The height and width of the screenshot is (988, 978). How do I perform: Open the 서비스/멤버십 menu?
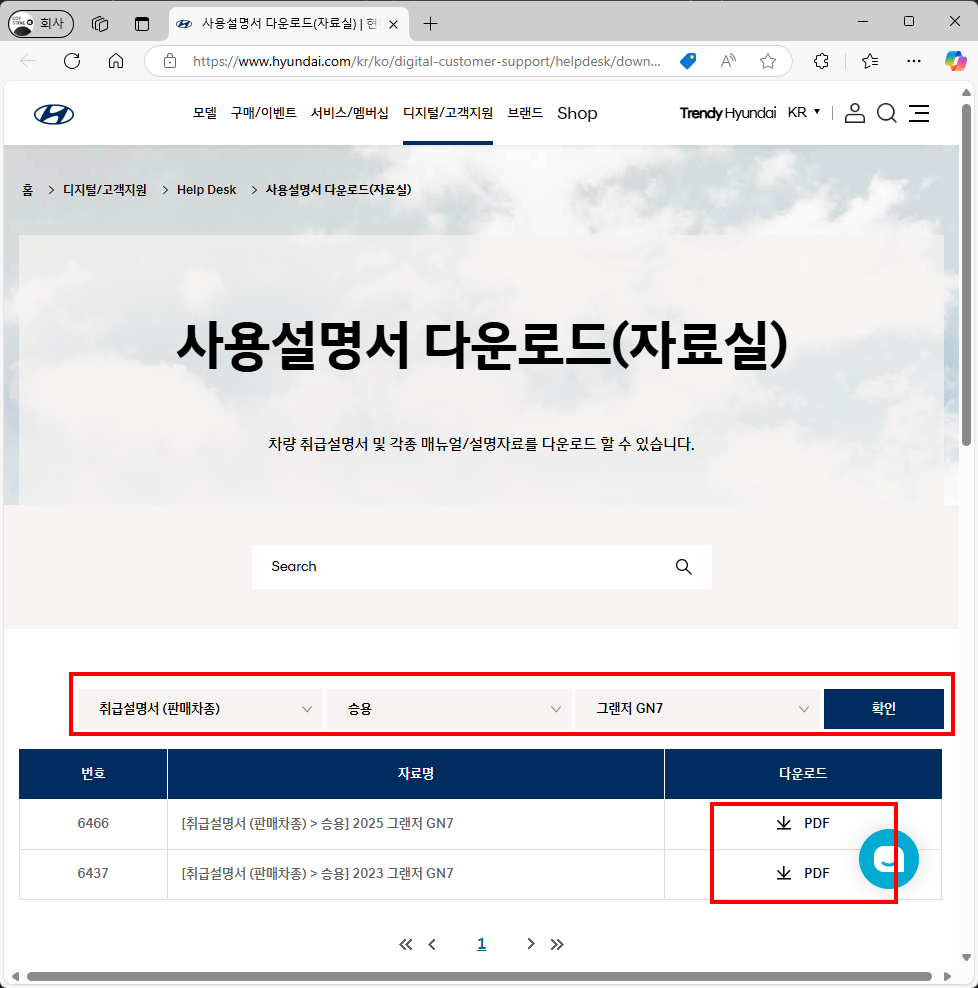pyautogui.click(x=350, y=113)
